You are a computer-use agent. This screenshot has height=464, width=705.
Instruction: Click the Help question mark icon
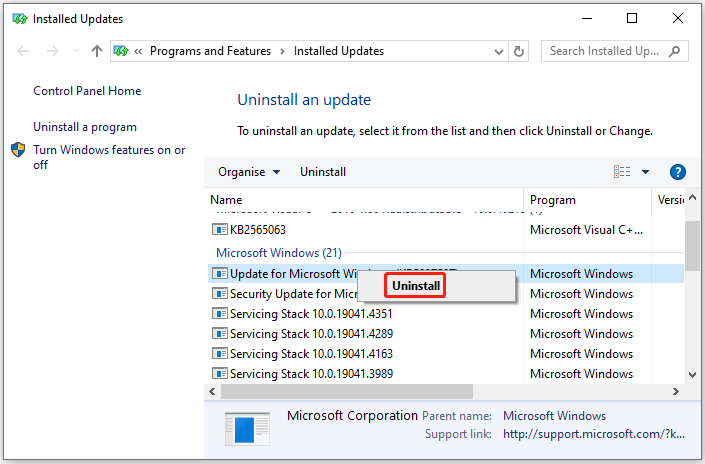point(678,172)
